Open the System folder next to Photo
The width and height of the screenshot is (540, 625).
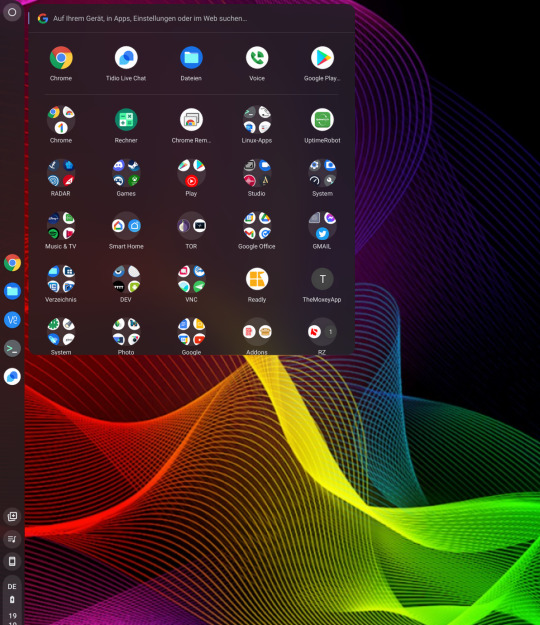click(x=61, y=332)
